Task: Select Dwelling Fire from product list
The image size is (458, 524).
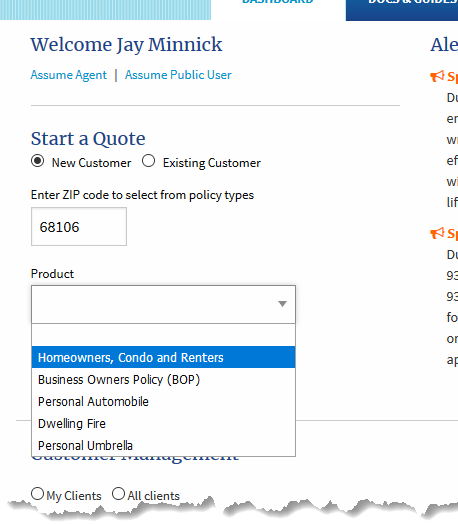Action: pos(163,423)
